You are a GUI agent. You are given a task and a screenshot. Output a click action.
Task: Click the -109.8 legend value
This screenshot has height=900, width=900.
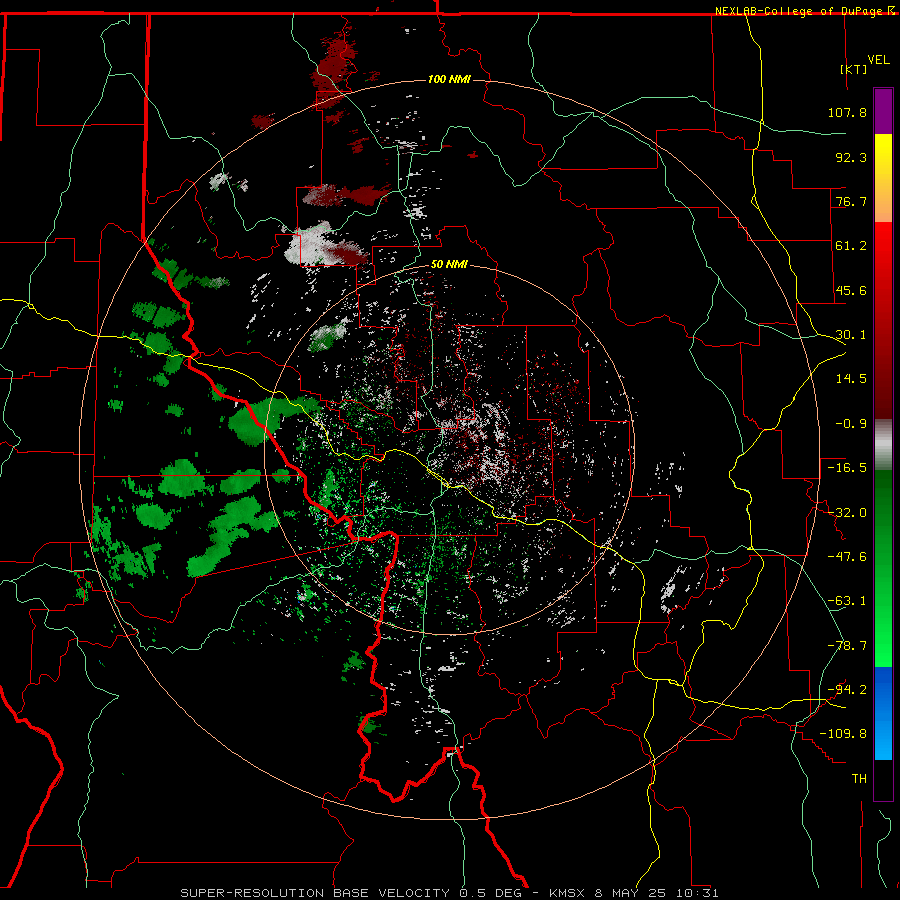[843, 734]
